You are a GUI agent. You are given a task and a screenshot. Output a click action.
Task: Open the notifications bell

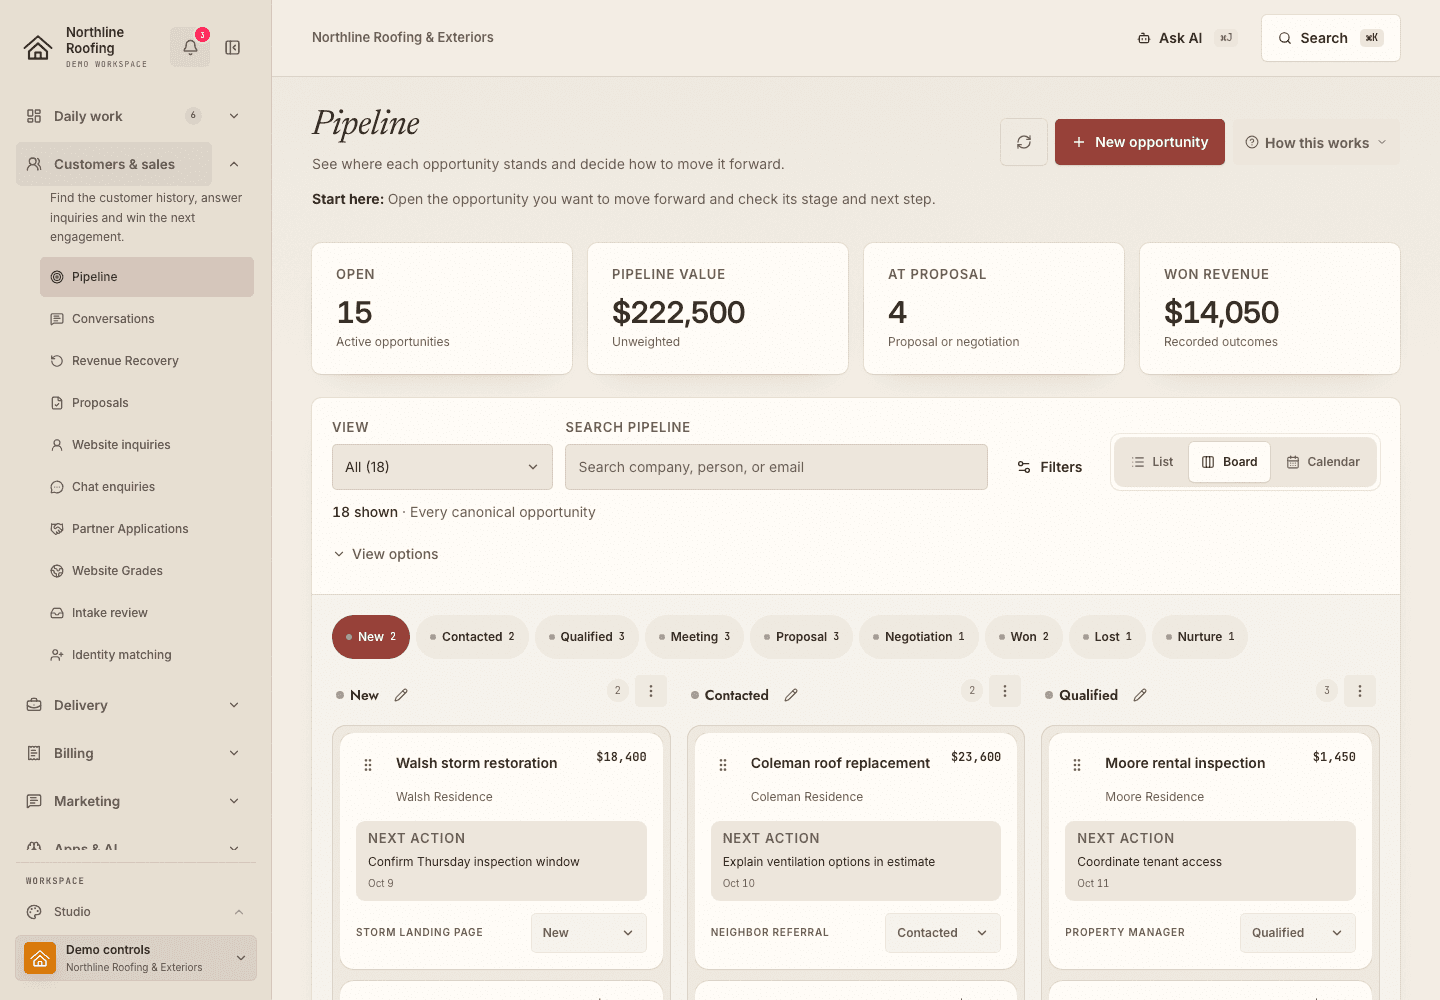tap(190, 47)
